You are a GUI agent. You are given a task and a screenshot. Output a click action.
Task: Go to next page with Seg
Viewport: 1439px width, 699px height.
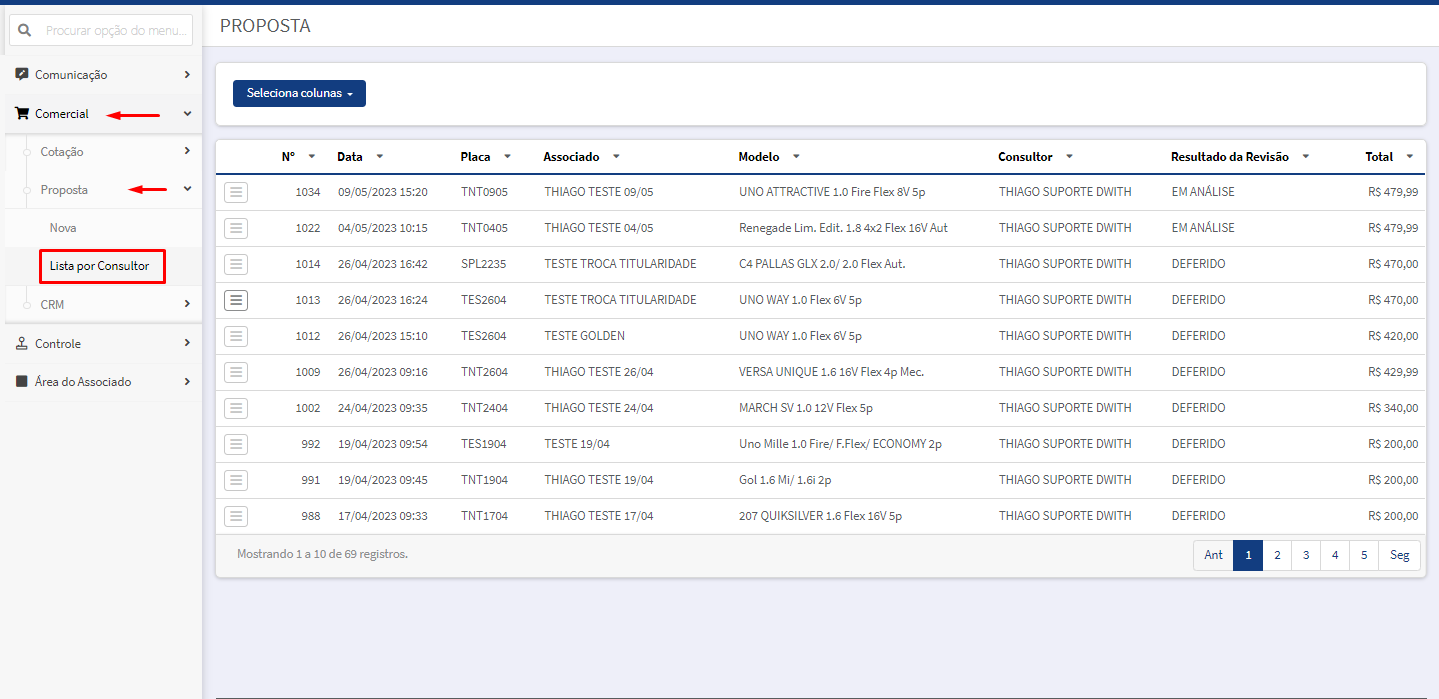coord(1400,555)
